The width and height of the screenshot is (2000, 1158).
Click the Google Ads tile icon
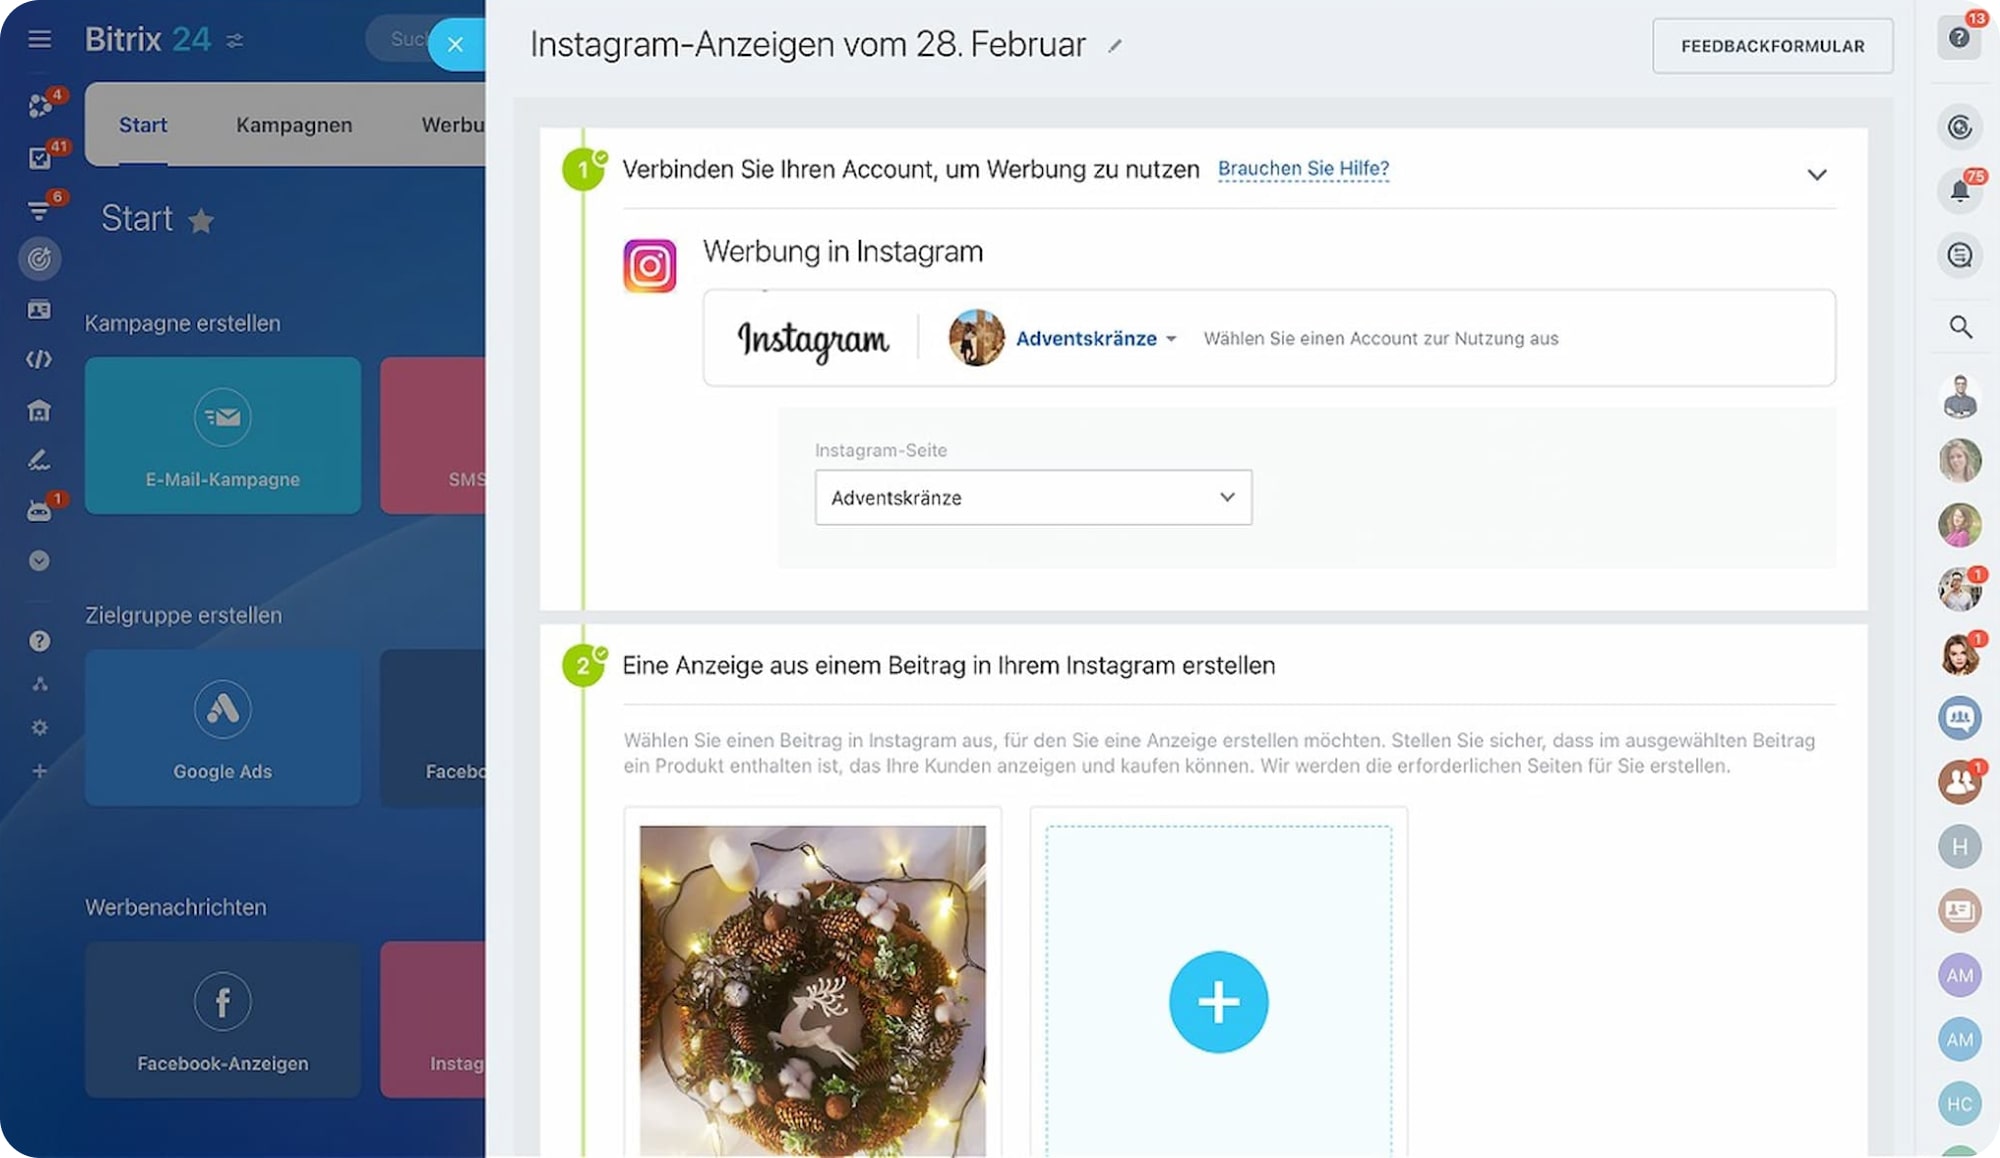pyautogui.click(x=222, y=709)
